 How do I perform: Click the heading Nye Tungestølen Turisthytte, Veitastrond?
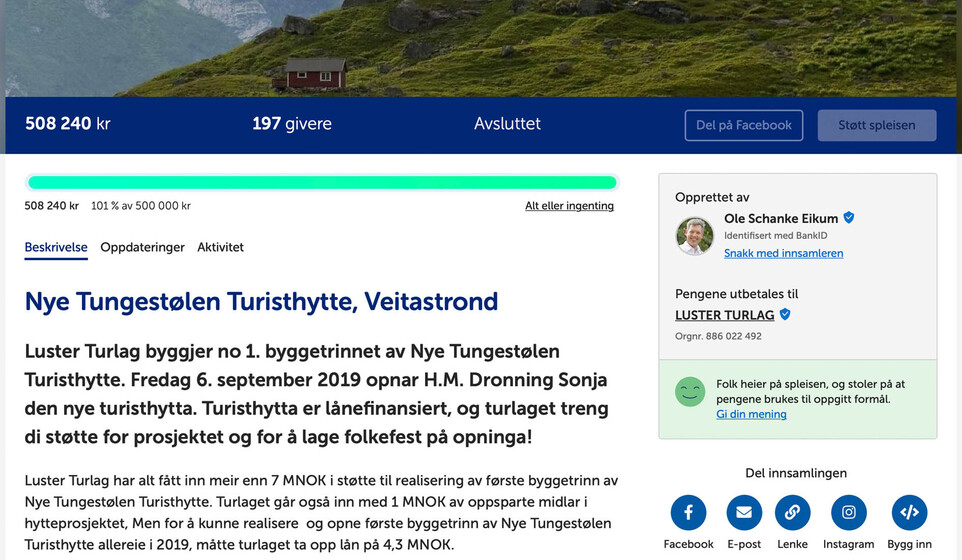(261, 302)
